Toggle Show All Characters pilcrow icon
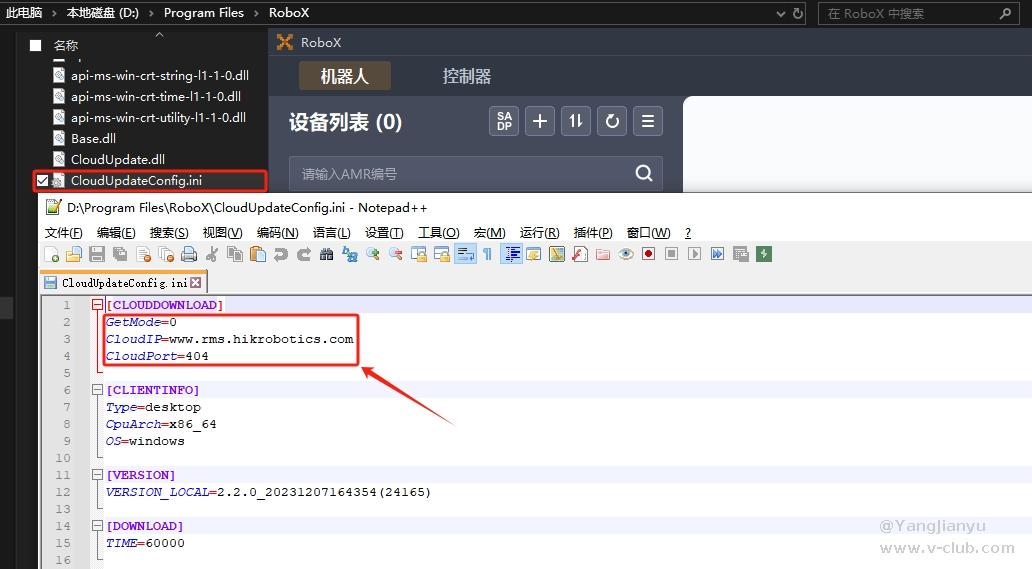Screen dimensions: 1032x569 click(x=488, y=254)
